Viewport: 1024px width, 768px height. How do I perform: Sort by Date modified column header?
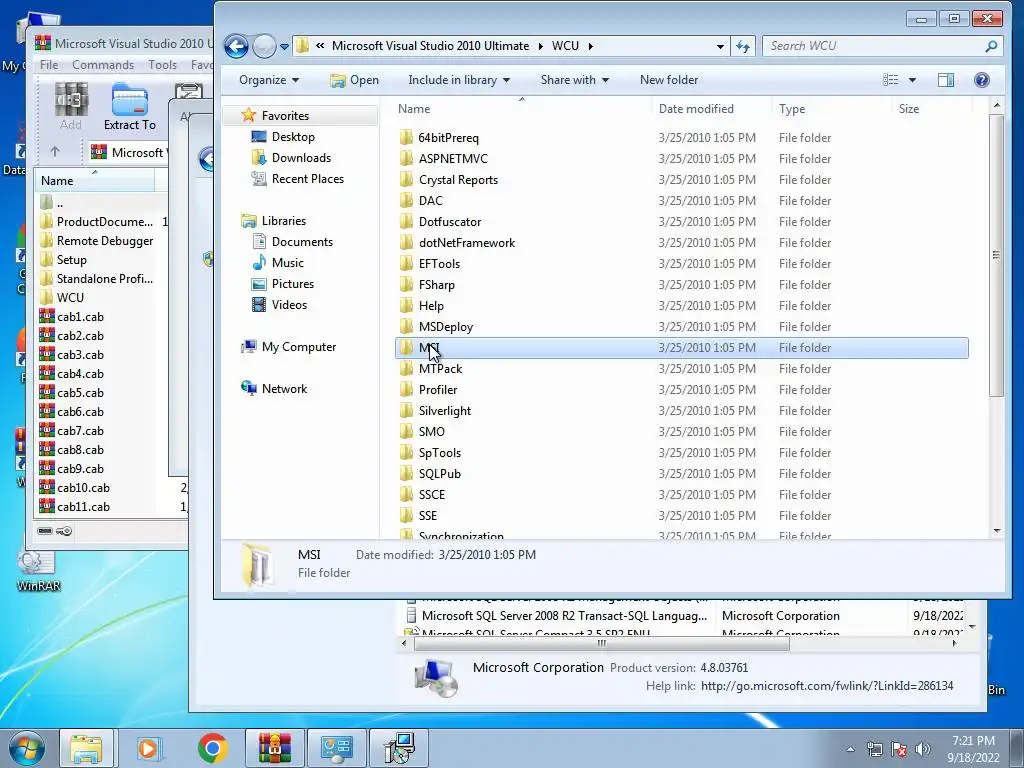[x=712, y=109]
